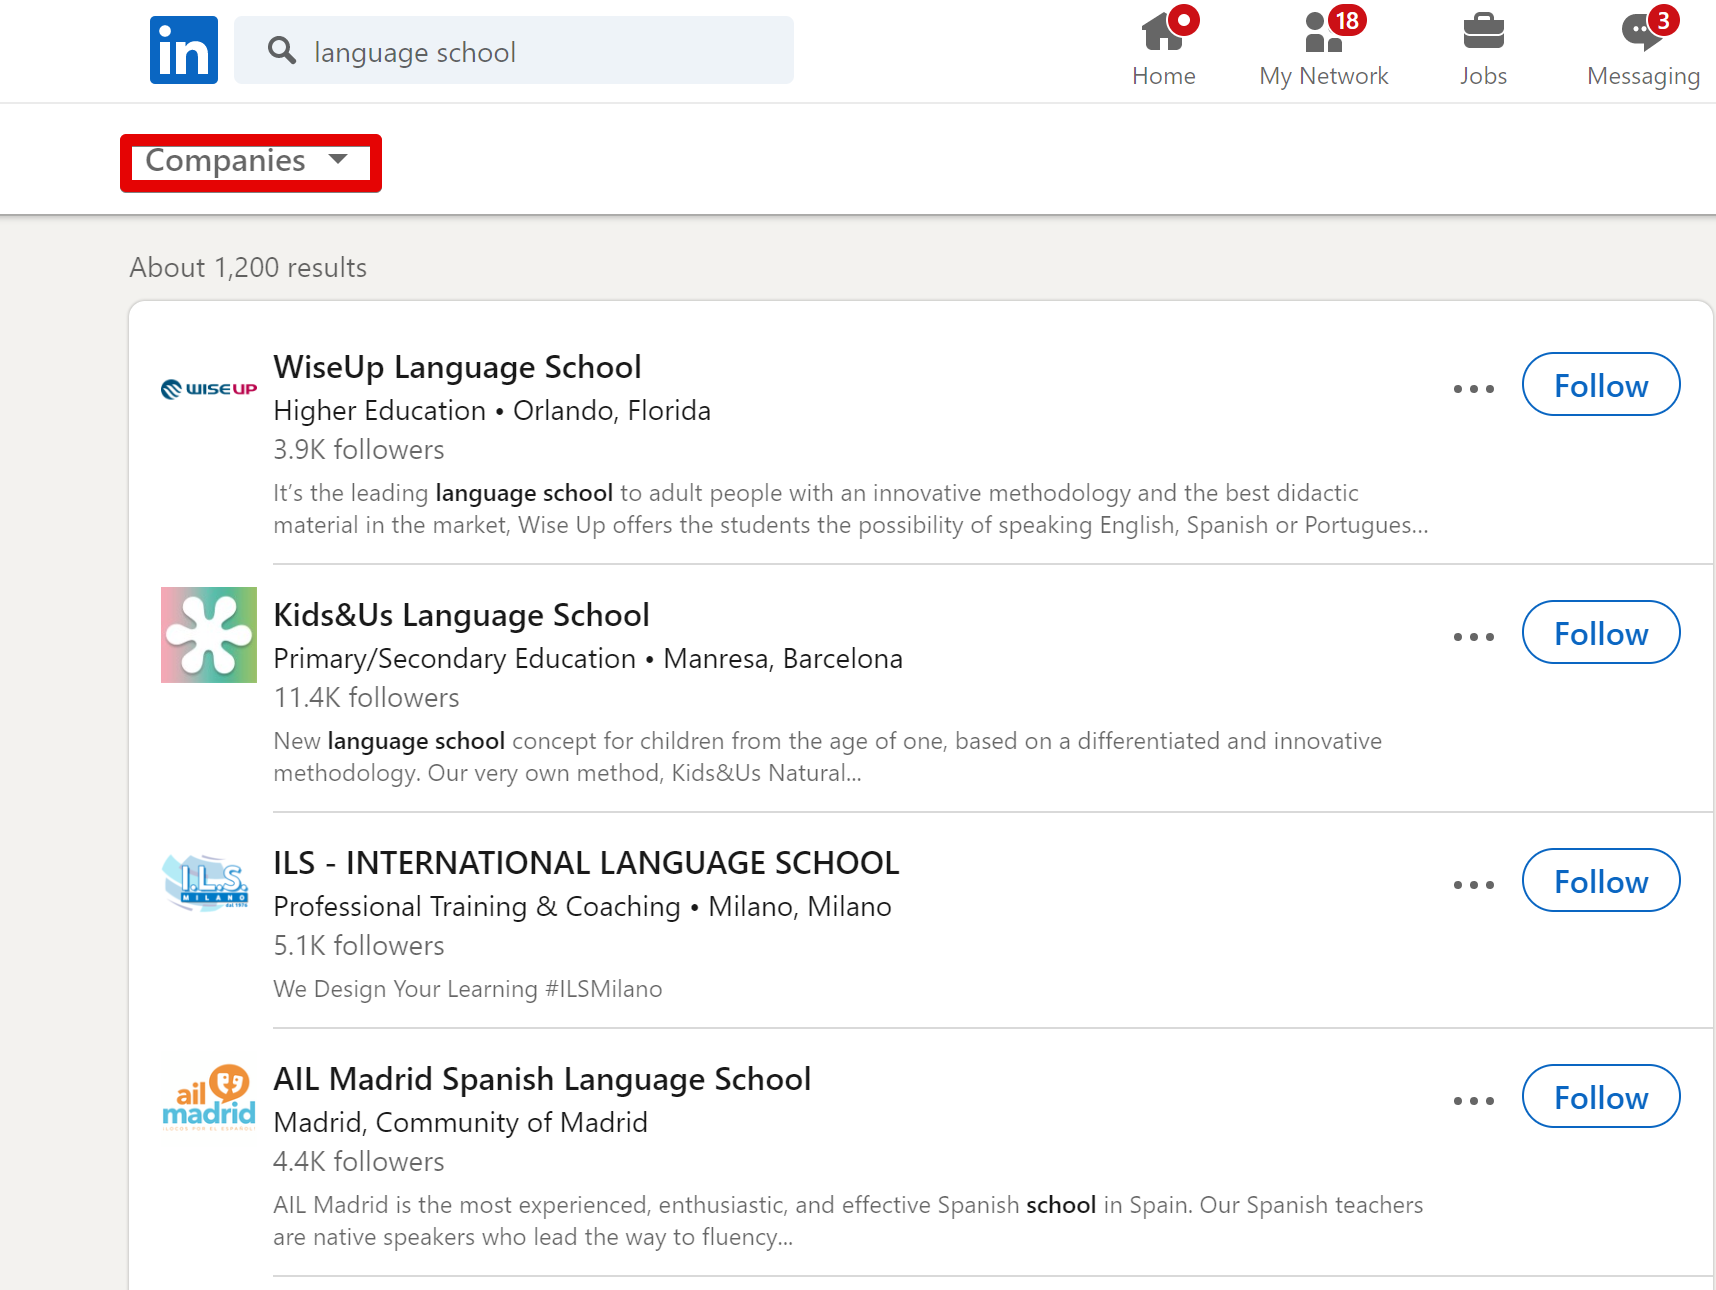Open more options for WiseUp Language School
1716x1290 pixels.
[x=1474, y=388]
